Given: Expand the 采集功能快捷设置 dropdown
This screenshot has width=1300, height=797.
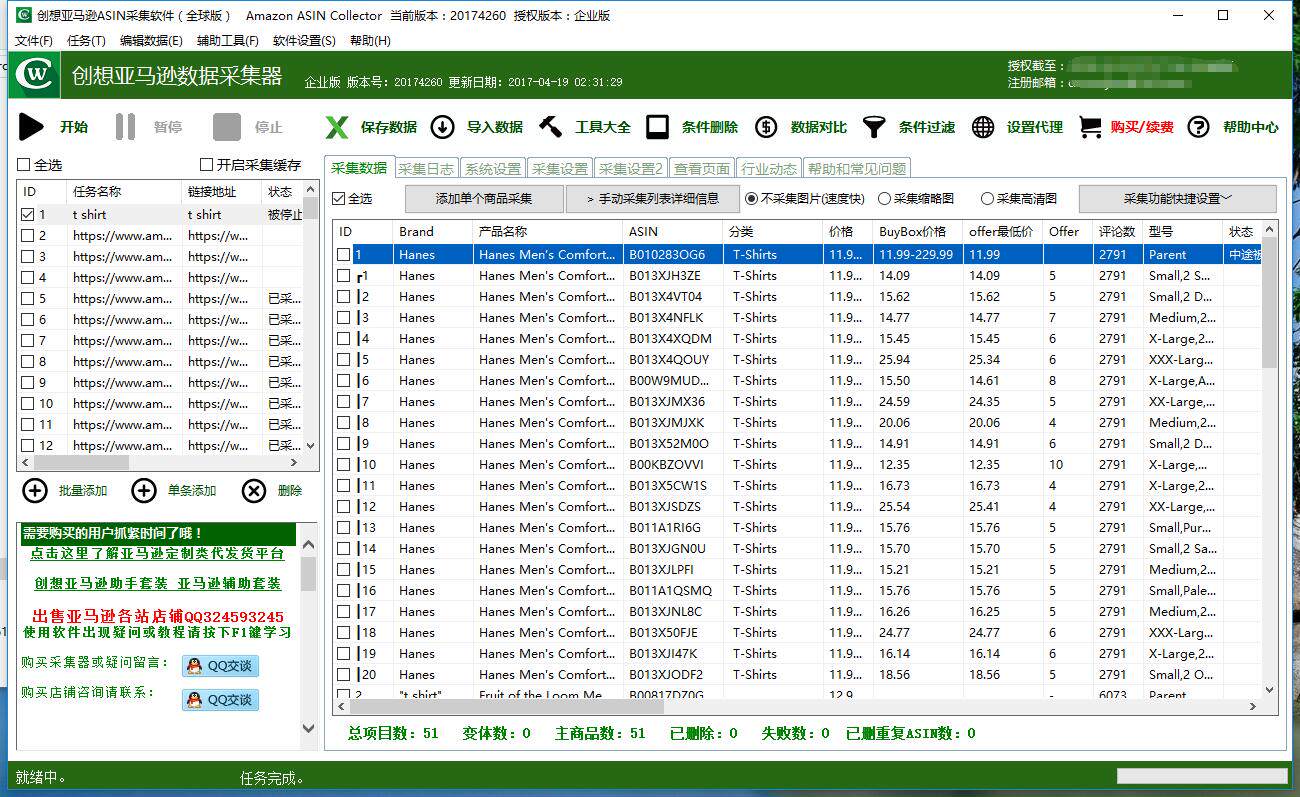Looking at the screenshot, I should point(1177,198).
